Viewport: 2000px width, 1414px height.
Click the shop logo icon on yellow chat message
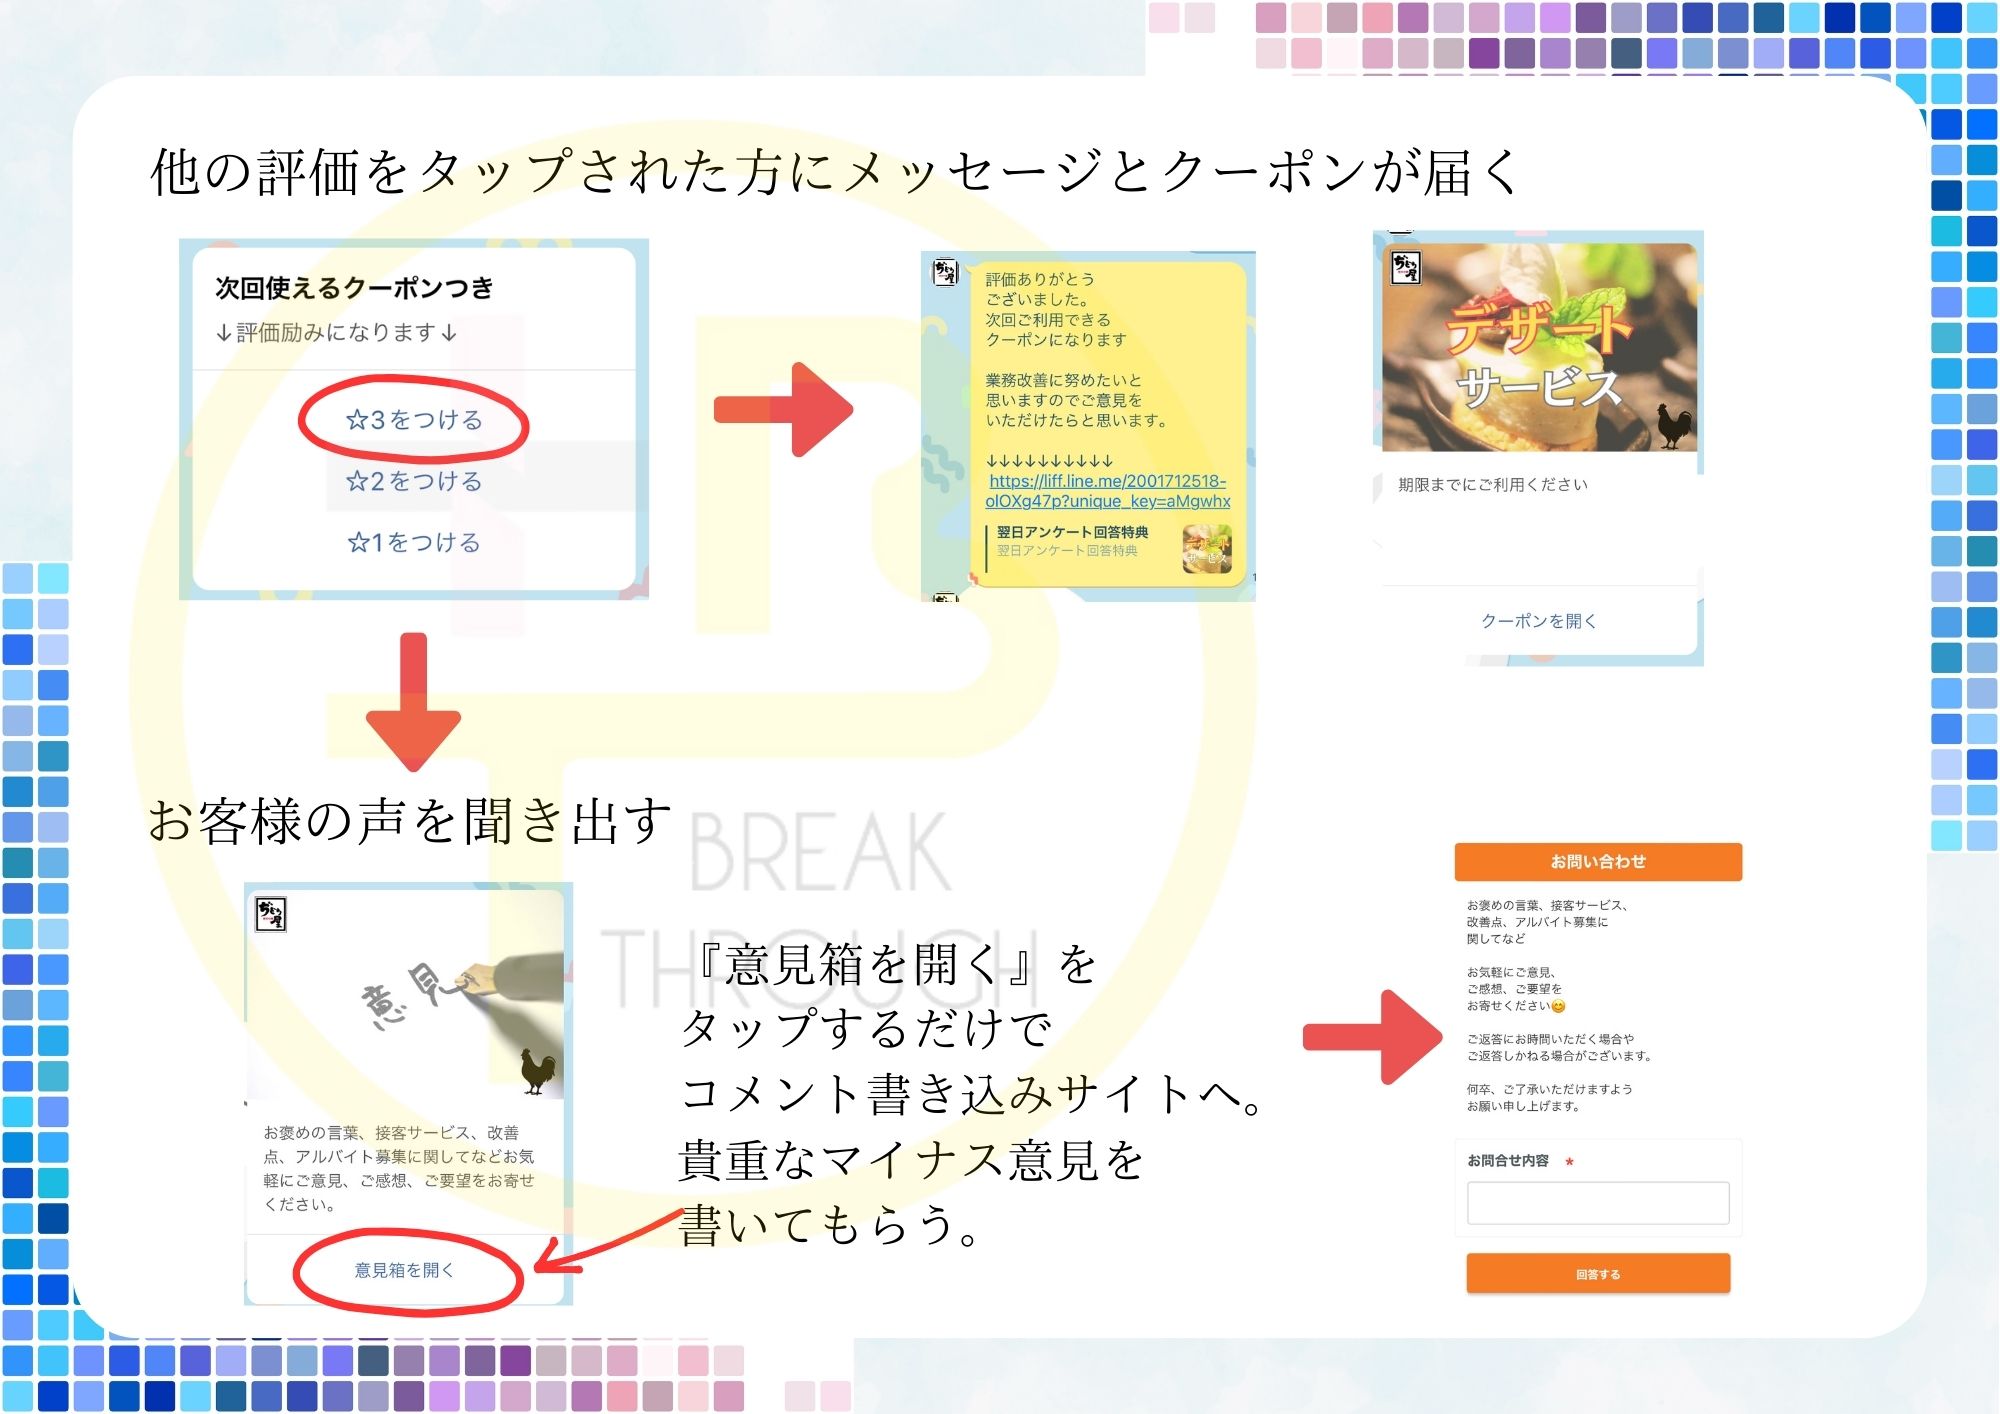tap(945, 272)
